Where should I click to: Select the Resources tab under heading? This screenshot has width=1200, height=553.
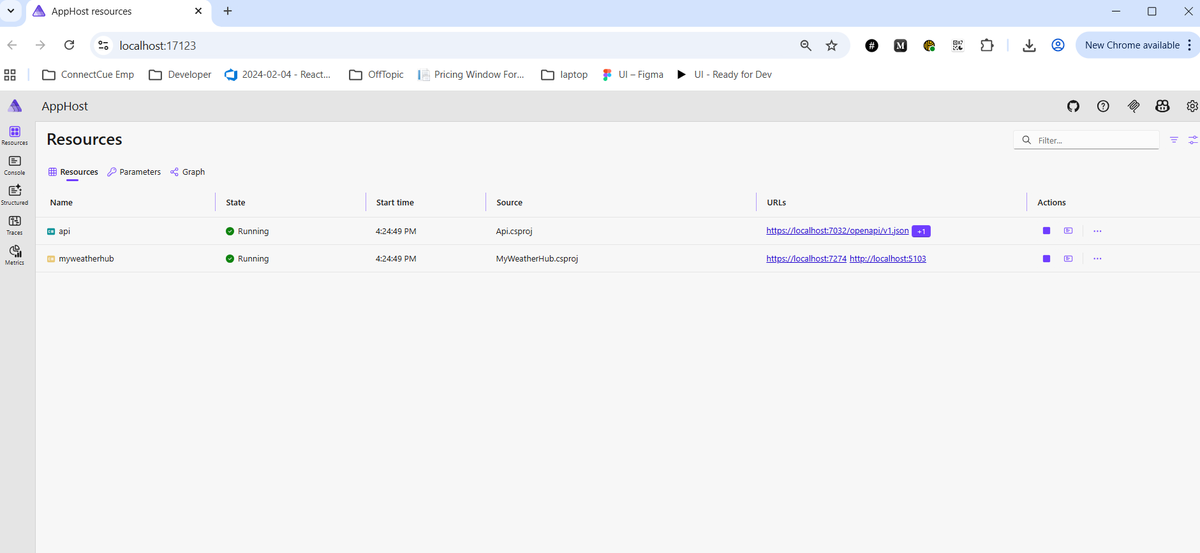pyautogui.click(x=73, y=172)
